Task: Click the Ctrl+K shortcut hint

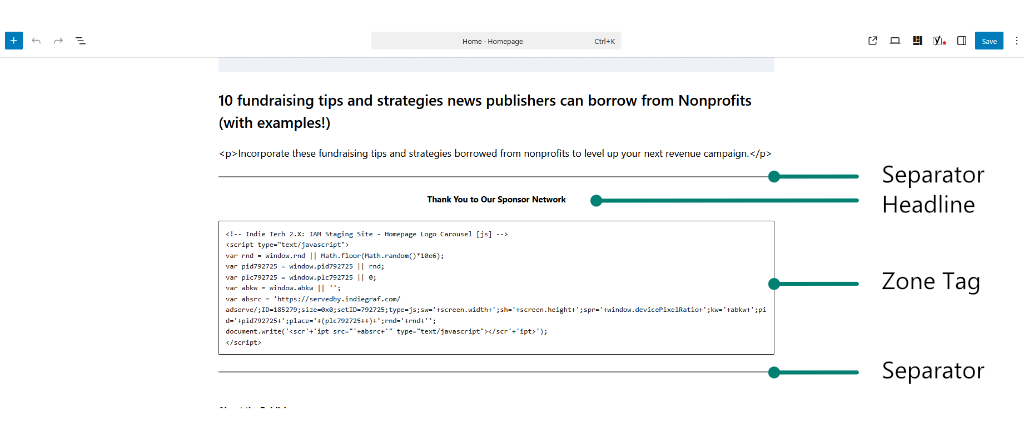Action: 604,41
